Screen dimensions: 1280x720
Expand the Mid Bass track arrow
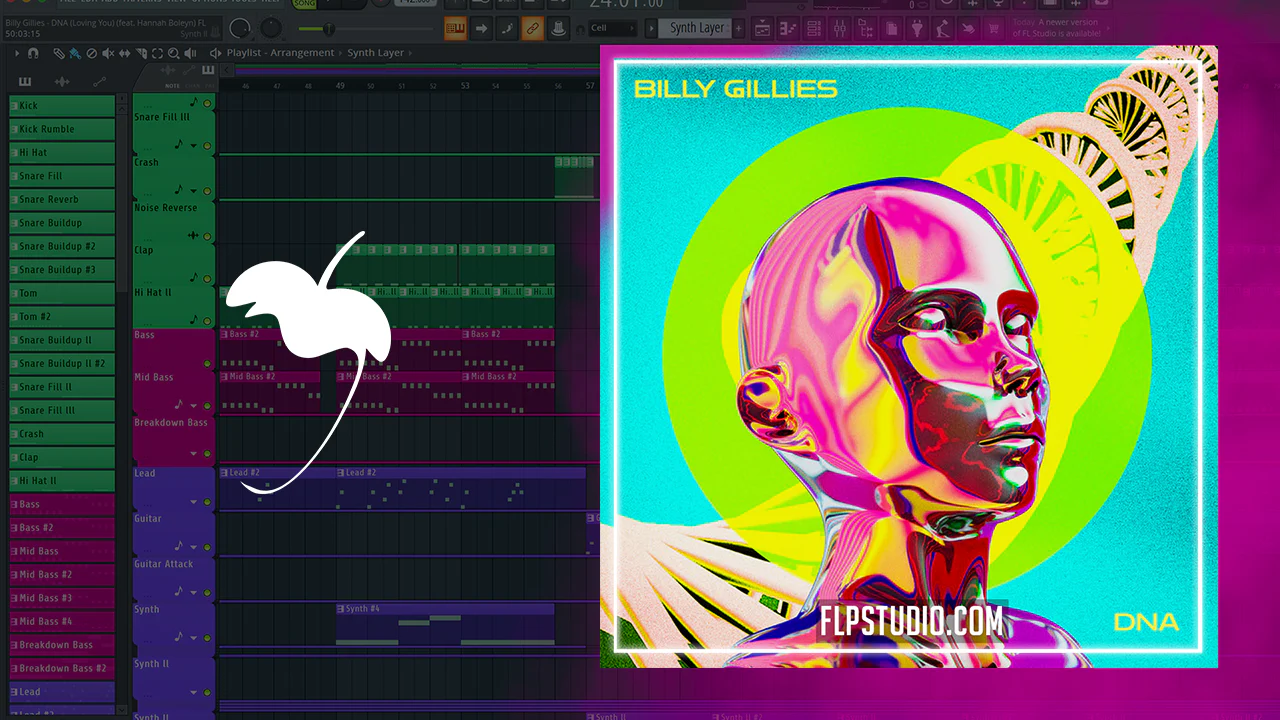(194, 406)
